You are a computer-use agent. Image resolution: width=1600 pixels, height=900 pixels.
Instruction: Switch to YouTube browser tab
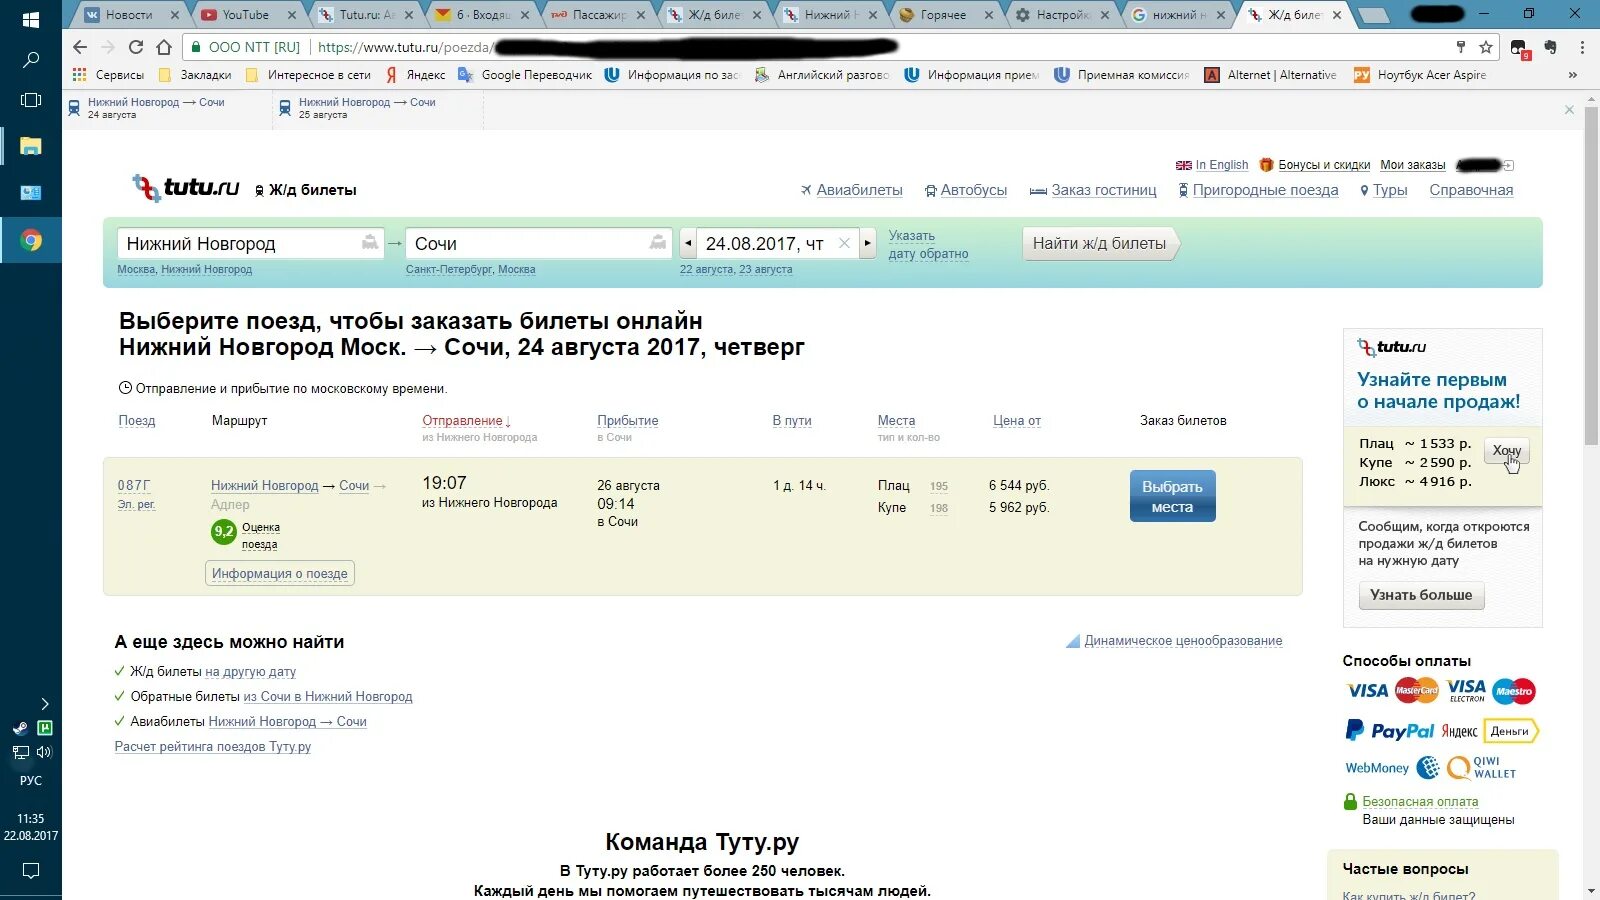pos(245,15)
